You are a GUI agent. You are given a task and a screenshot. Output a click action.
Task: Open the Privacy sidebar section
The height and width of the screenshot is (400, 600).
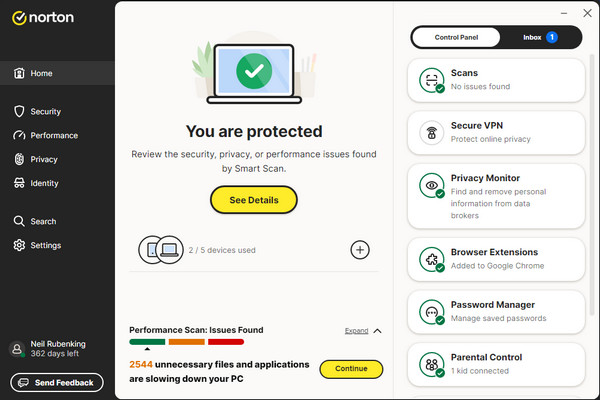coord(44,159)
